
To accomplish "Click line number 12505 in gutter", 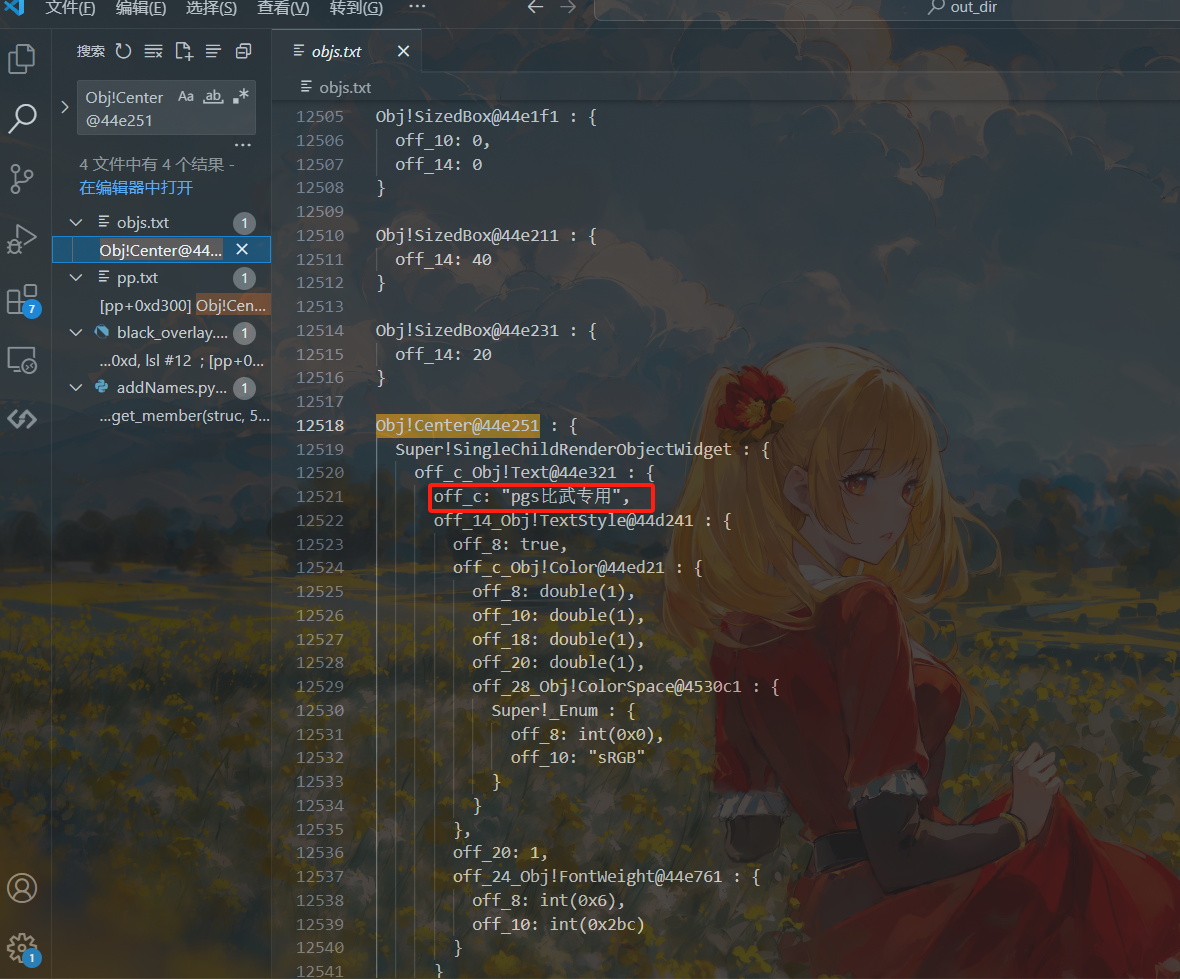I will (x=320, y=117).
